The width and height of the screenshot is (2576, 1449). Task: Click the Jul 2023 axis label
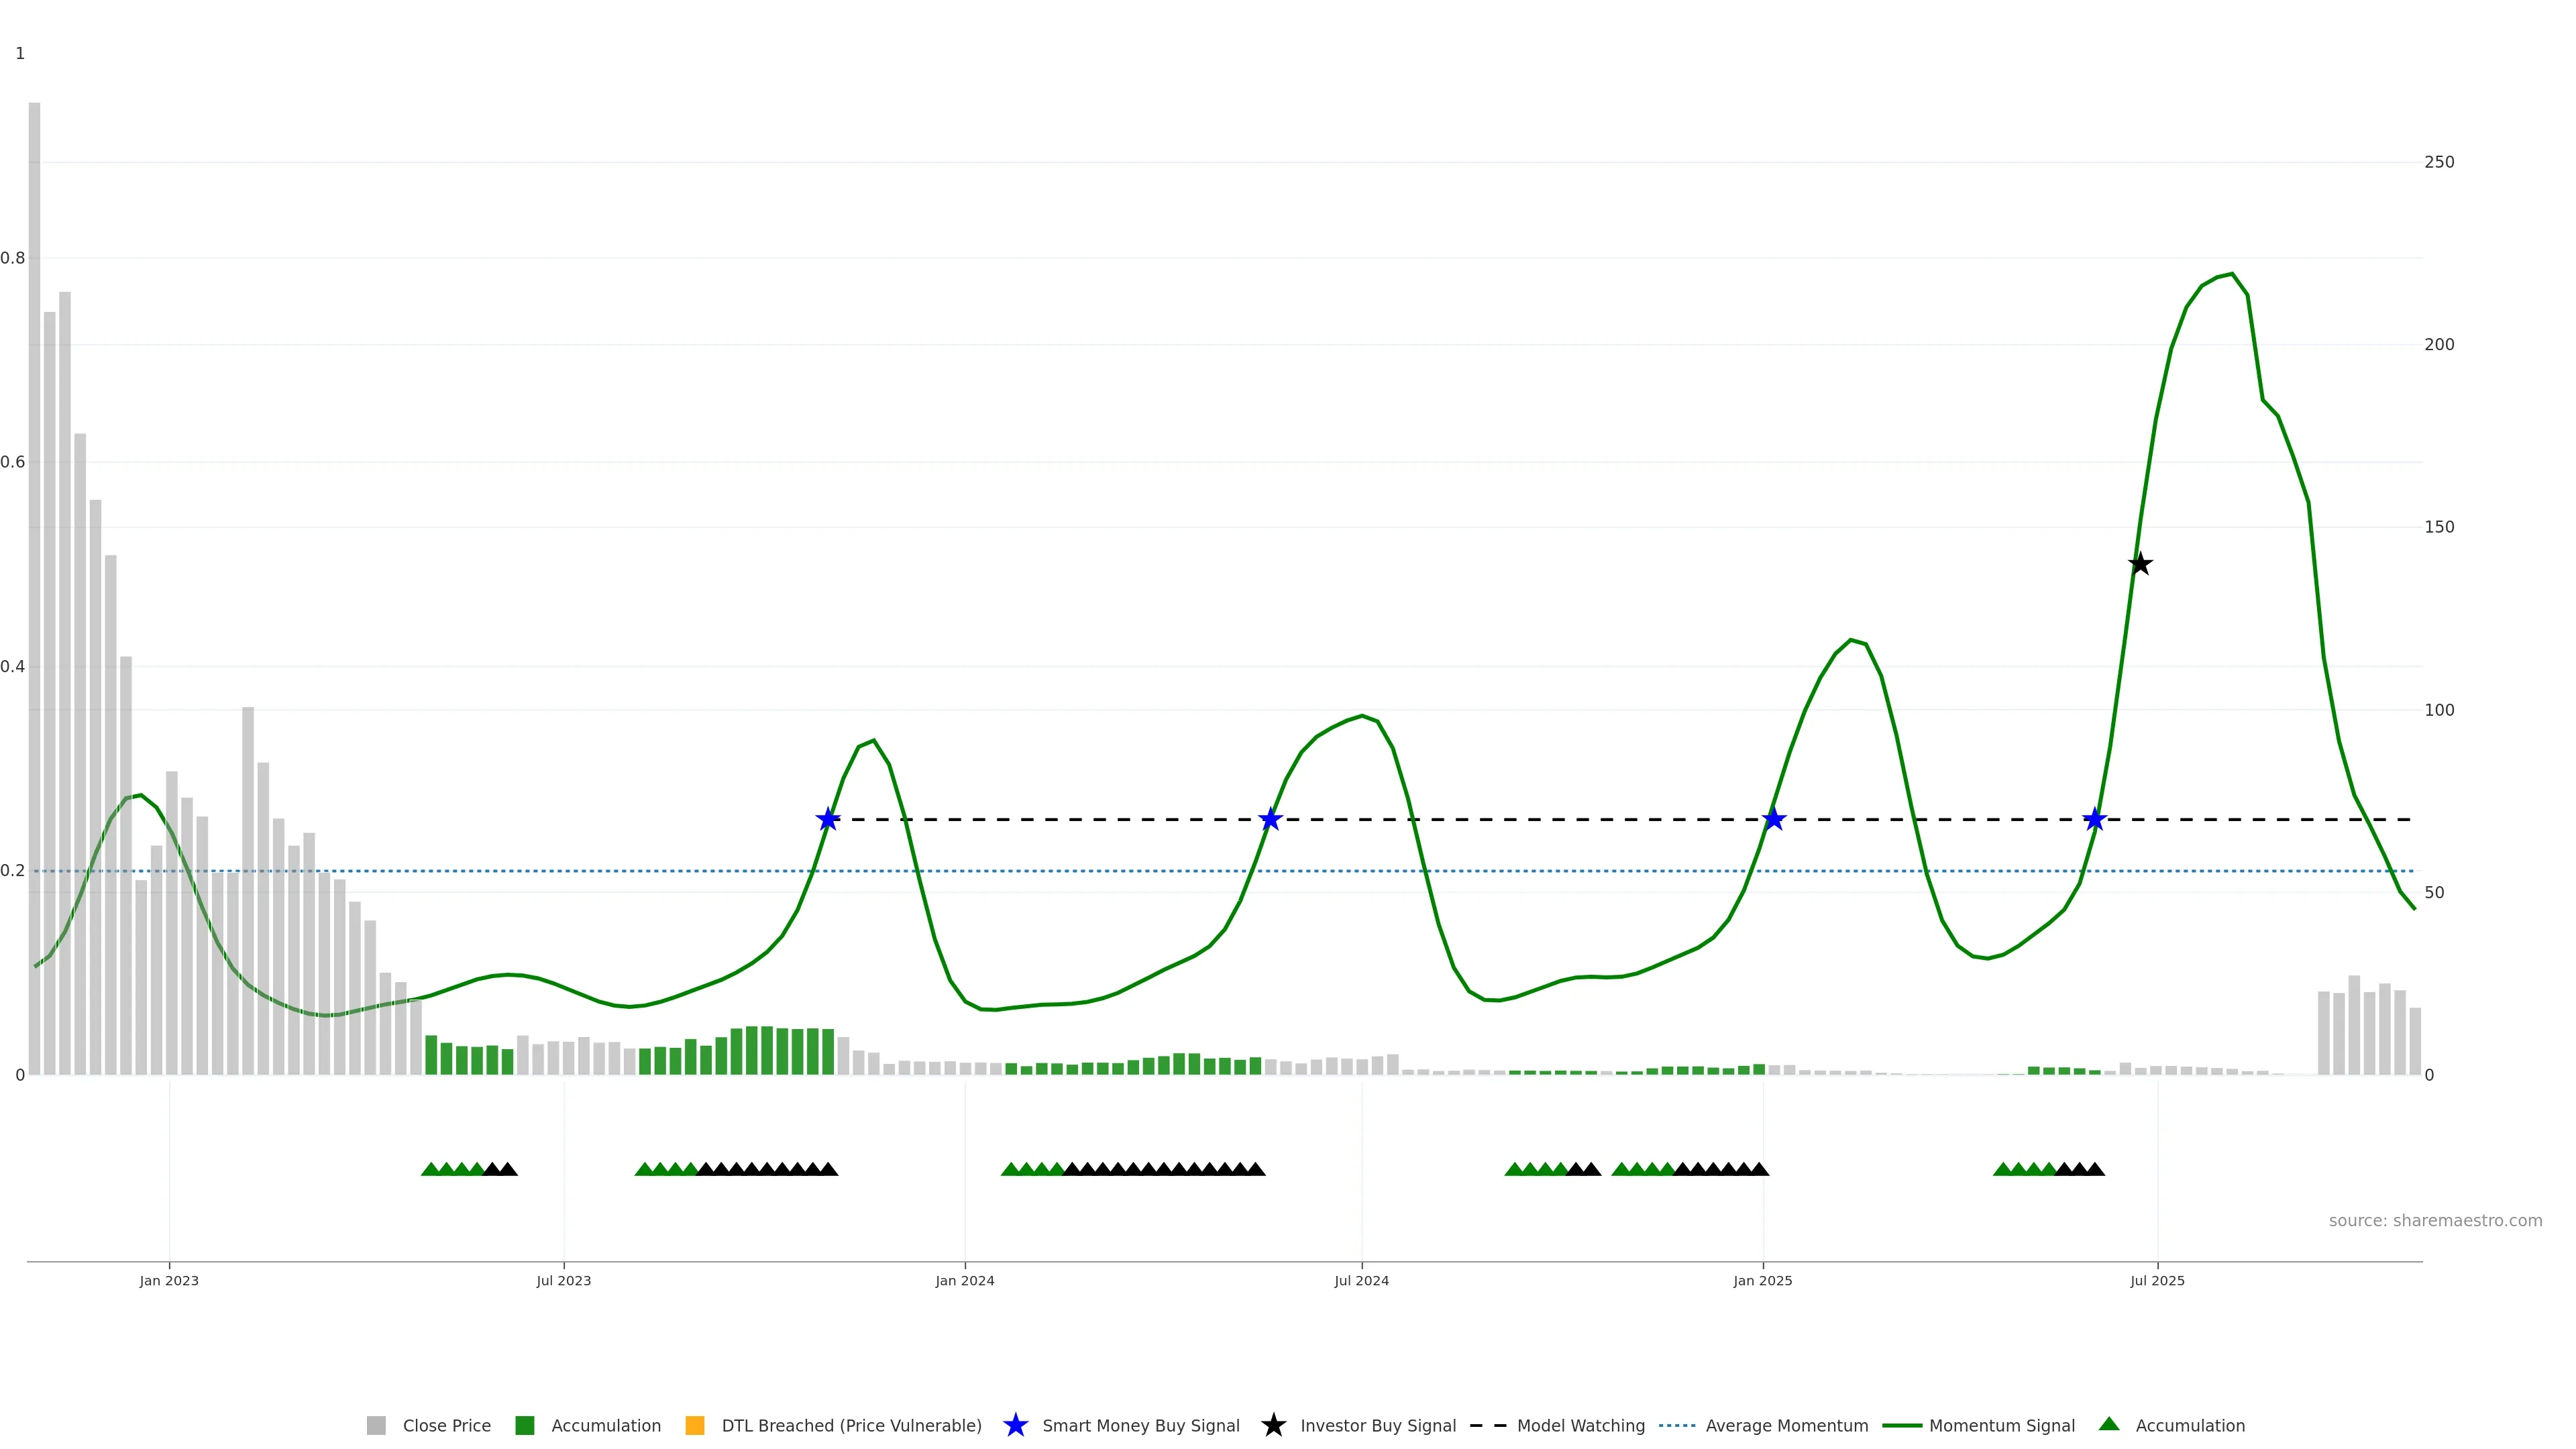pyautogui.click(x=563, y=1280)
